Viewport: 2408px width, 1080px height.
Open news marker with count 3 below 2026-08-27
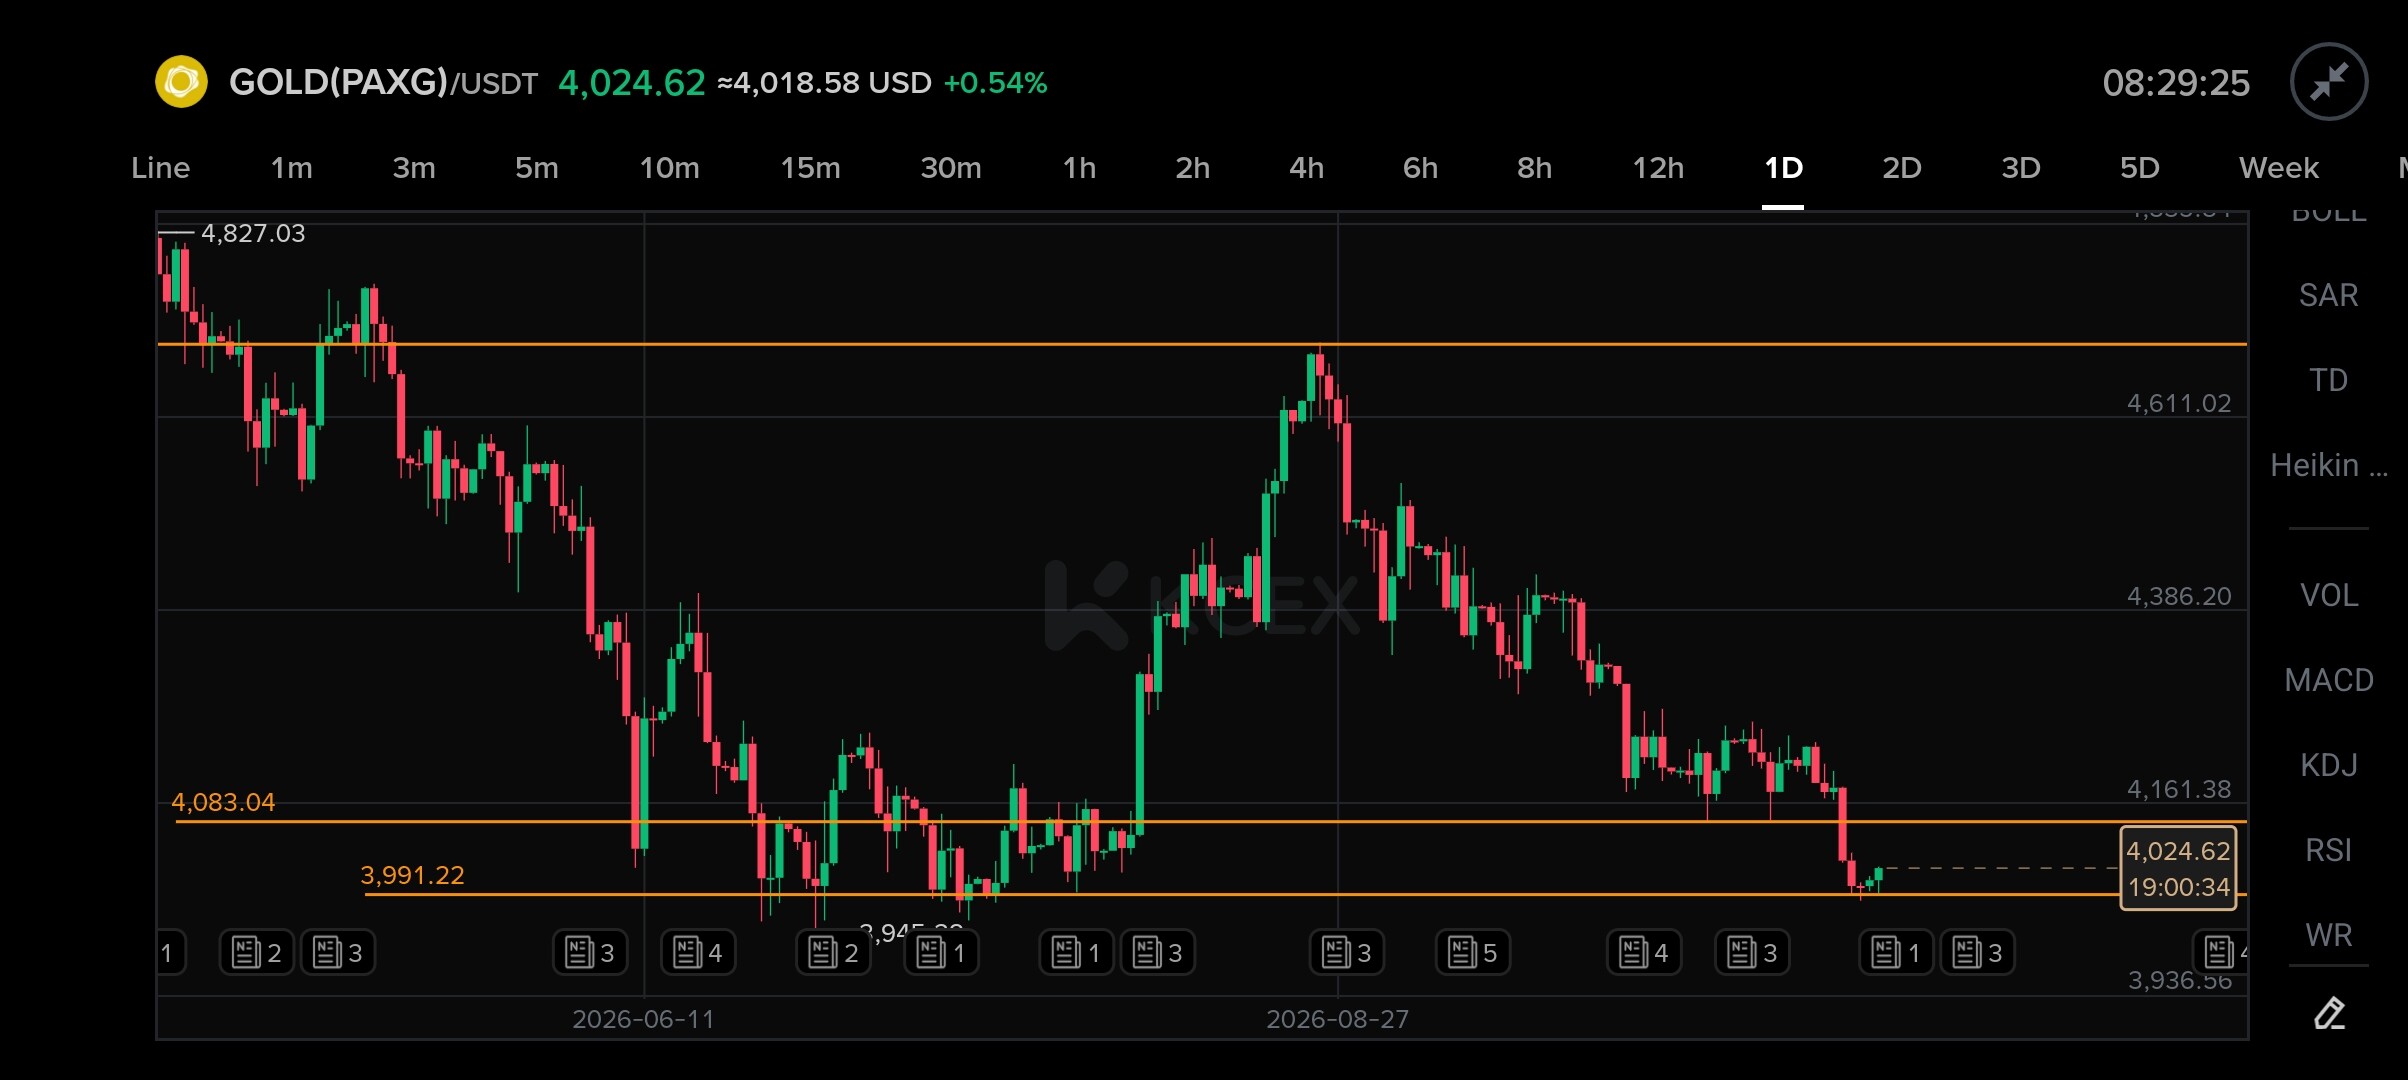[1347, 952]
